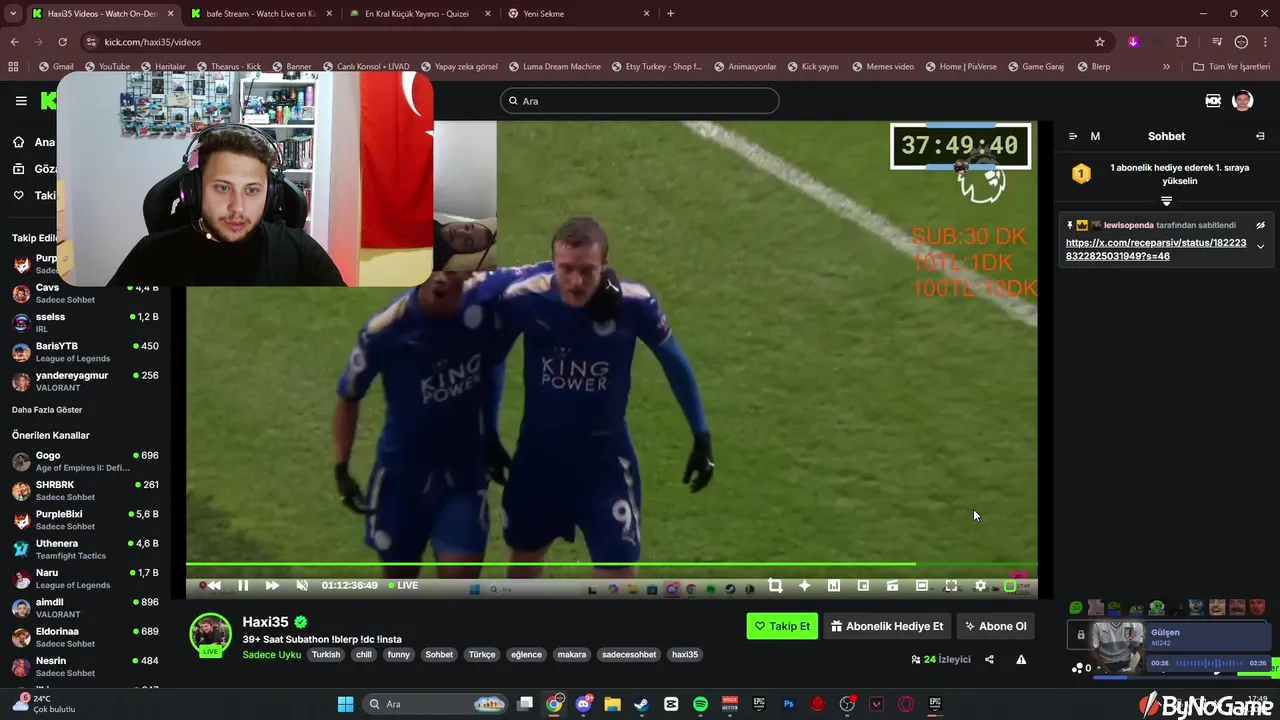Open the Haxi35 channel avatar
The image size is (1280, 720).
pyautogui.click(x=210, y=634)
